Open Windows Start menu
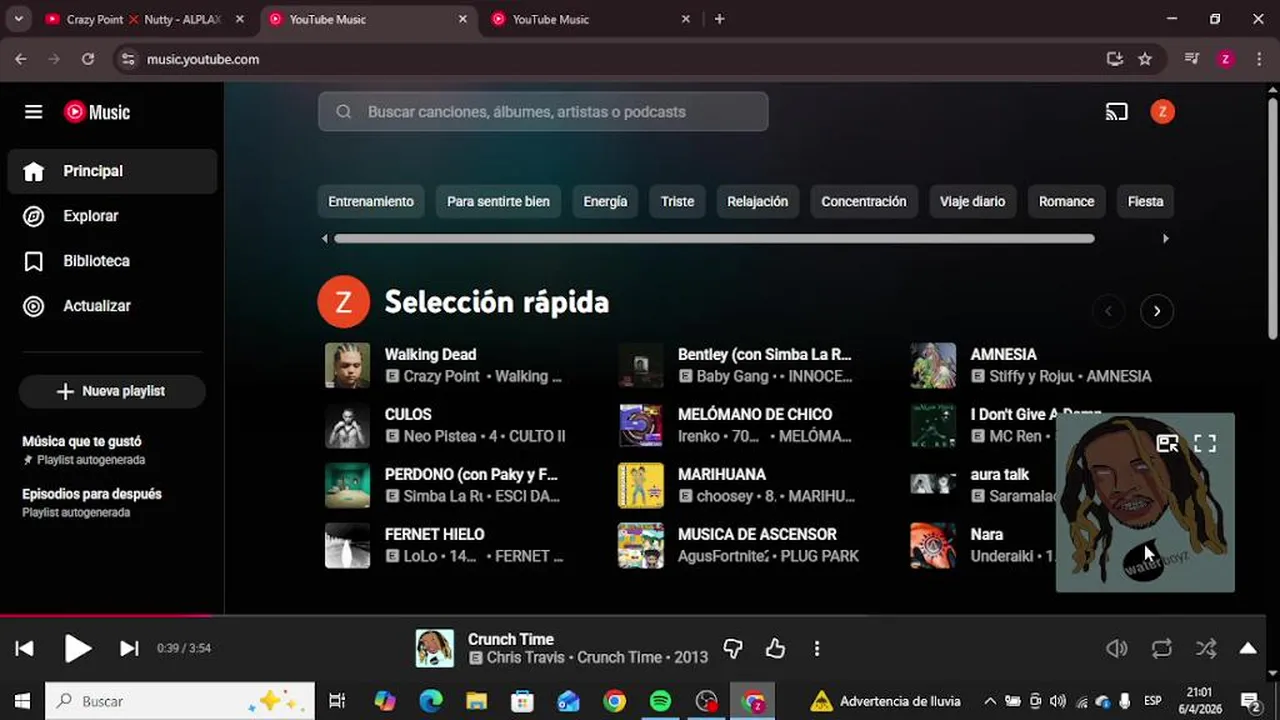This screenshot has height=720, width=1280. click(22, 701)
